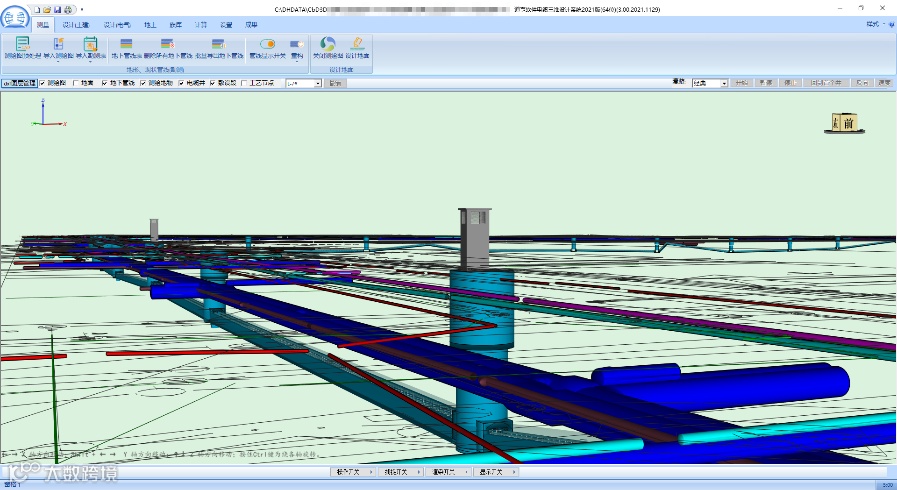Click the third bottom status bar dropdown button
Image resolution: width=897 pixels, height=490 pixels.
point(448,472)
